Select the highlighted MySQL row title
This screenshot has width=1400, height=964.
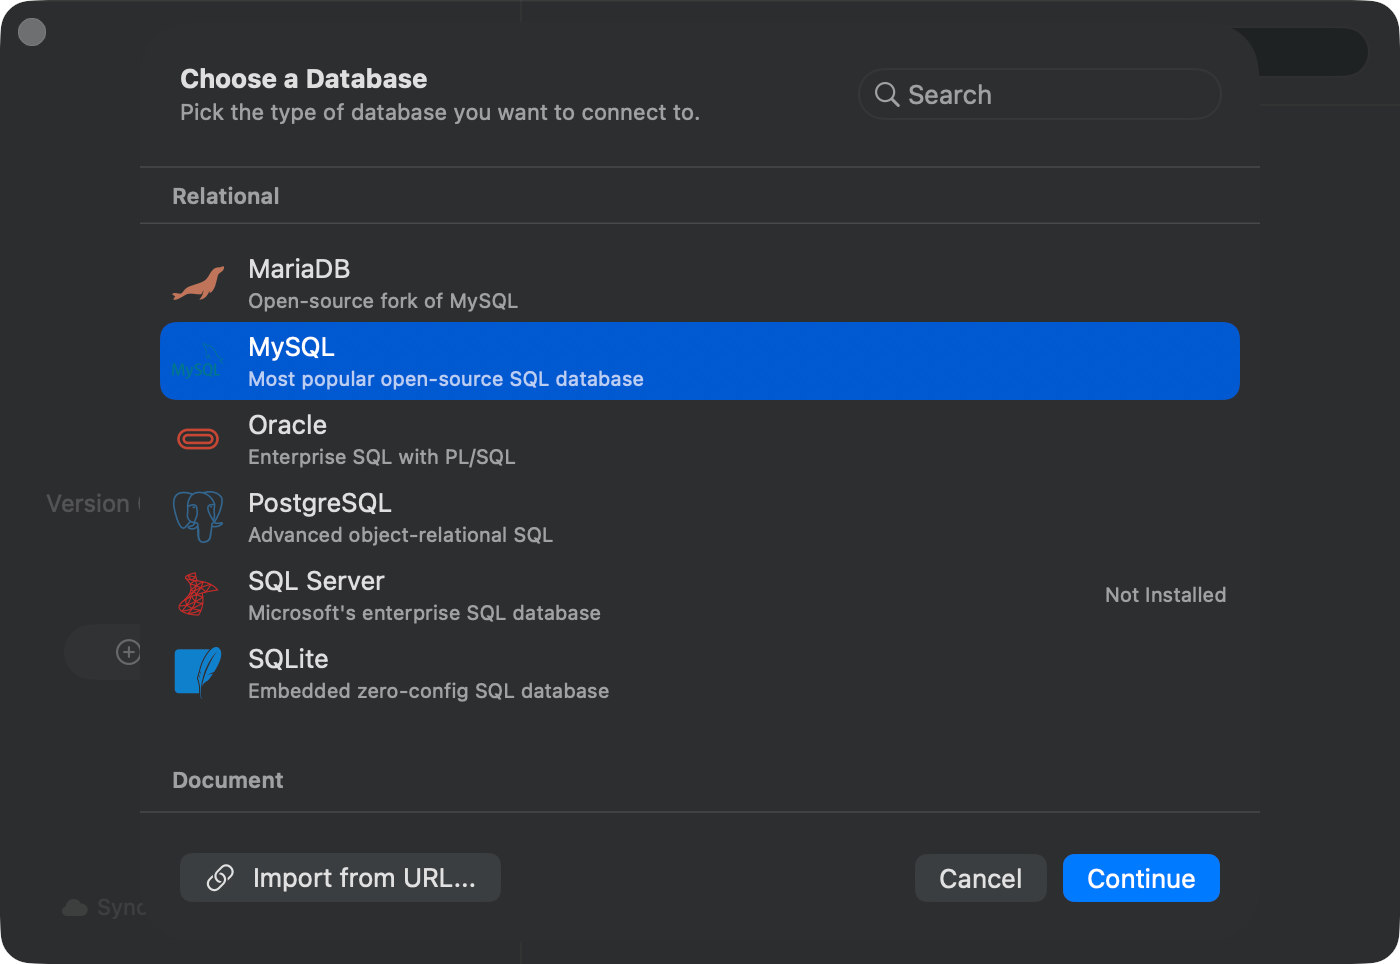point(291,347)
